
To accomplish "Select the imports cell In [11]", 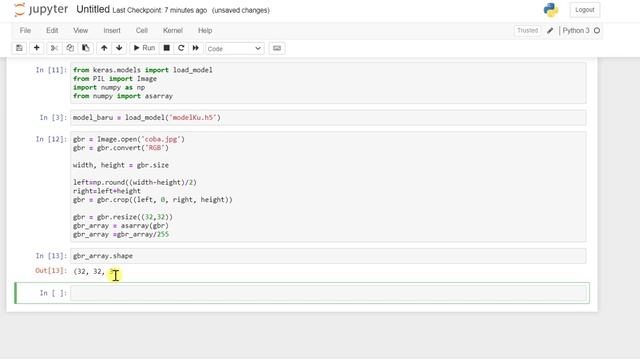I will [x=328, y=83].
